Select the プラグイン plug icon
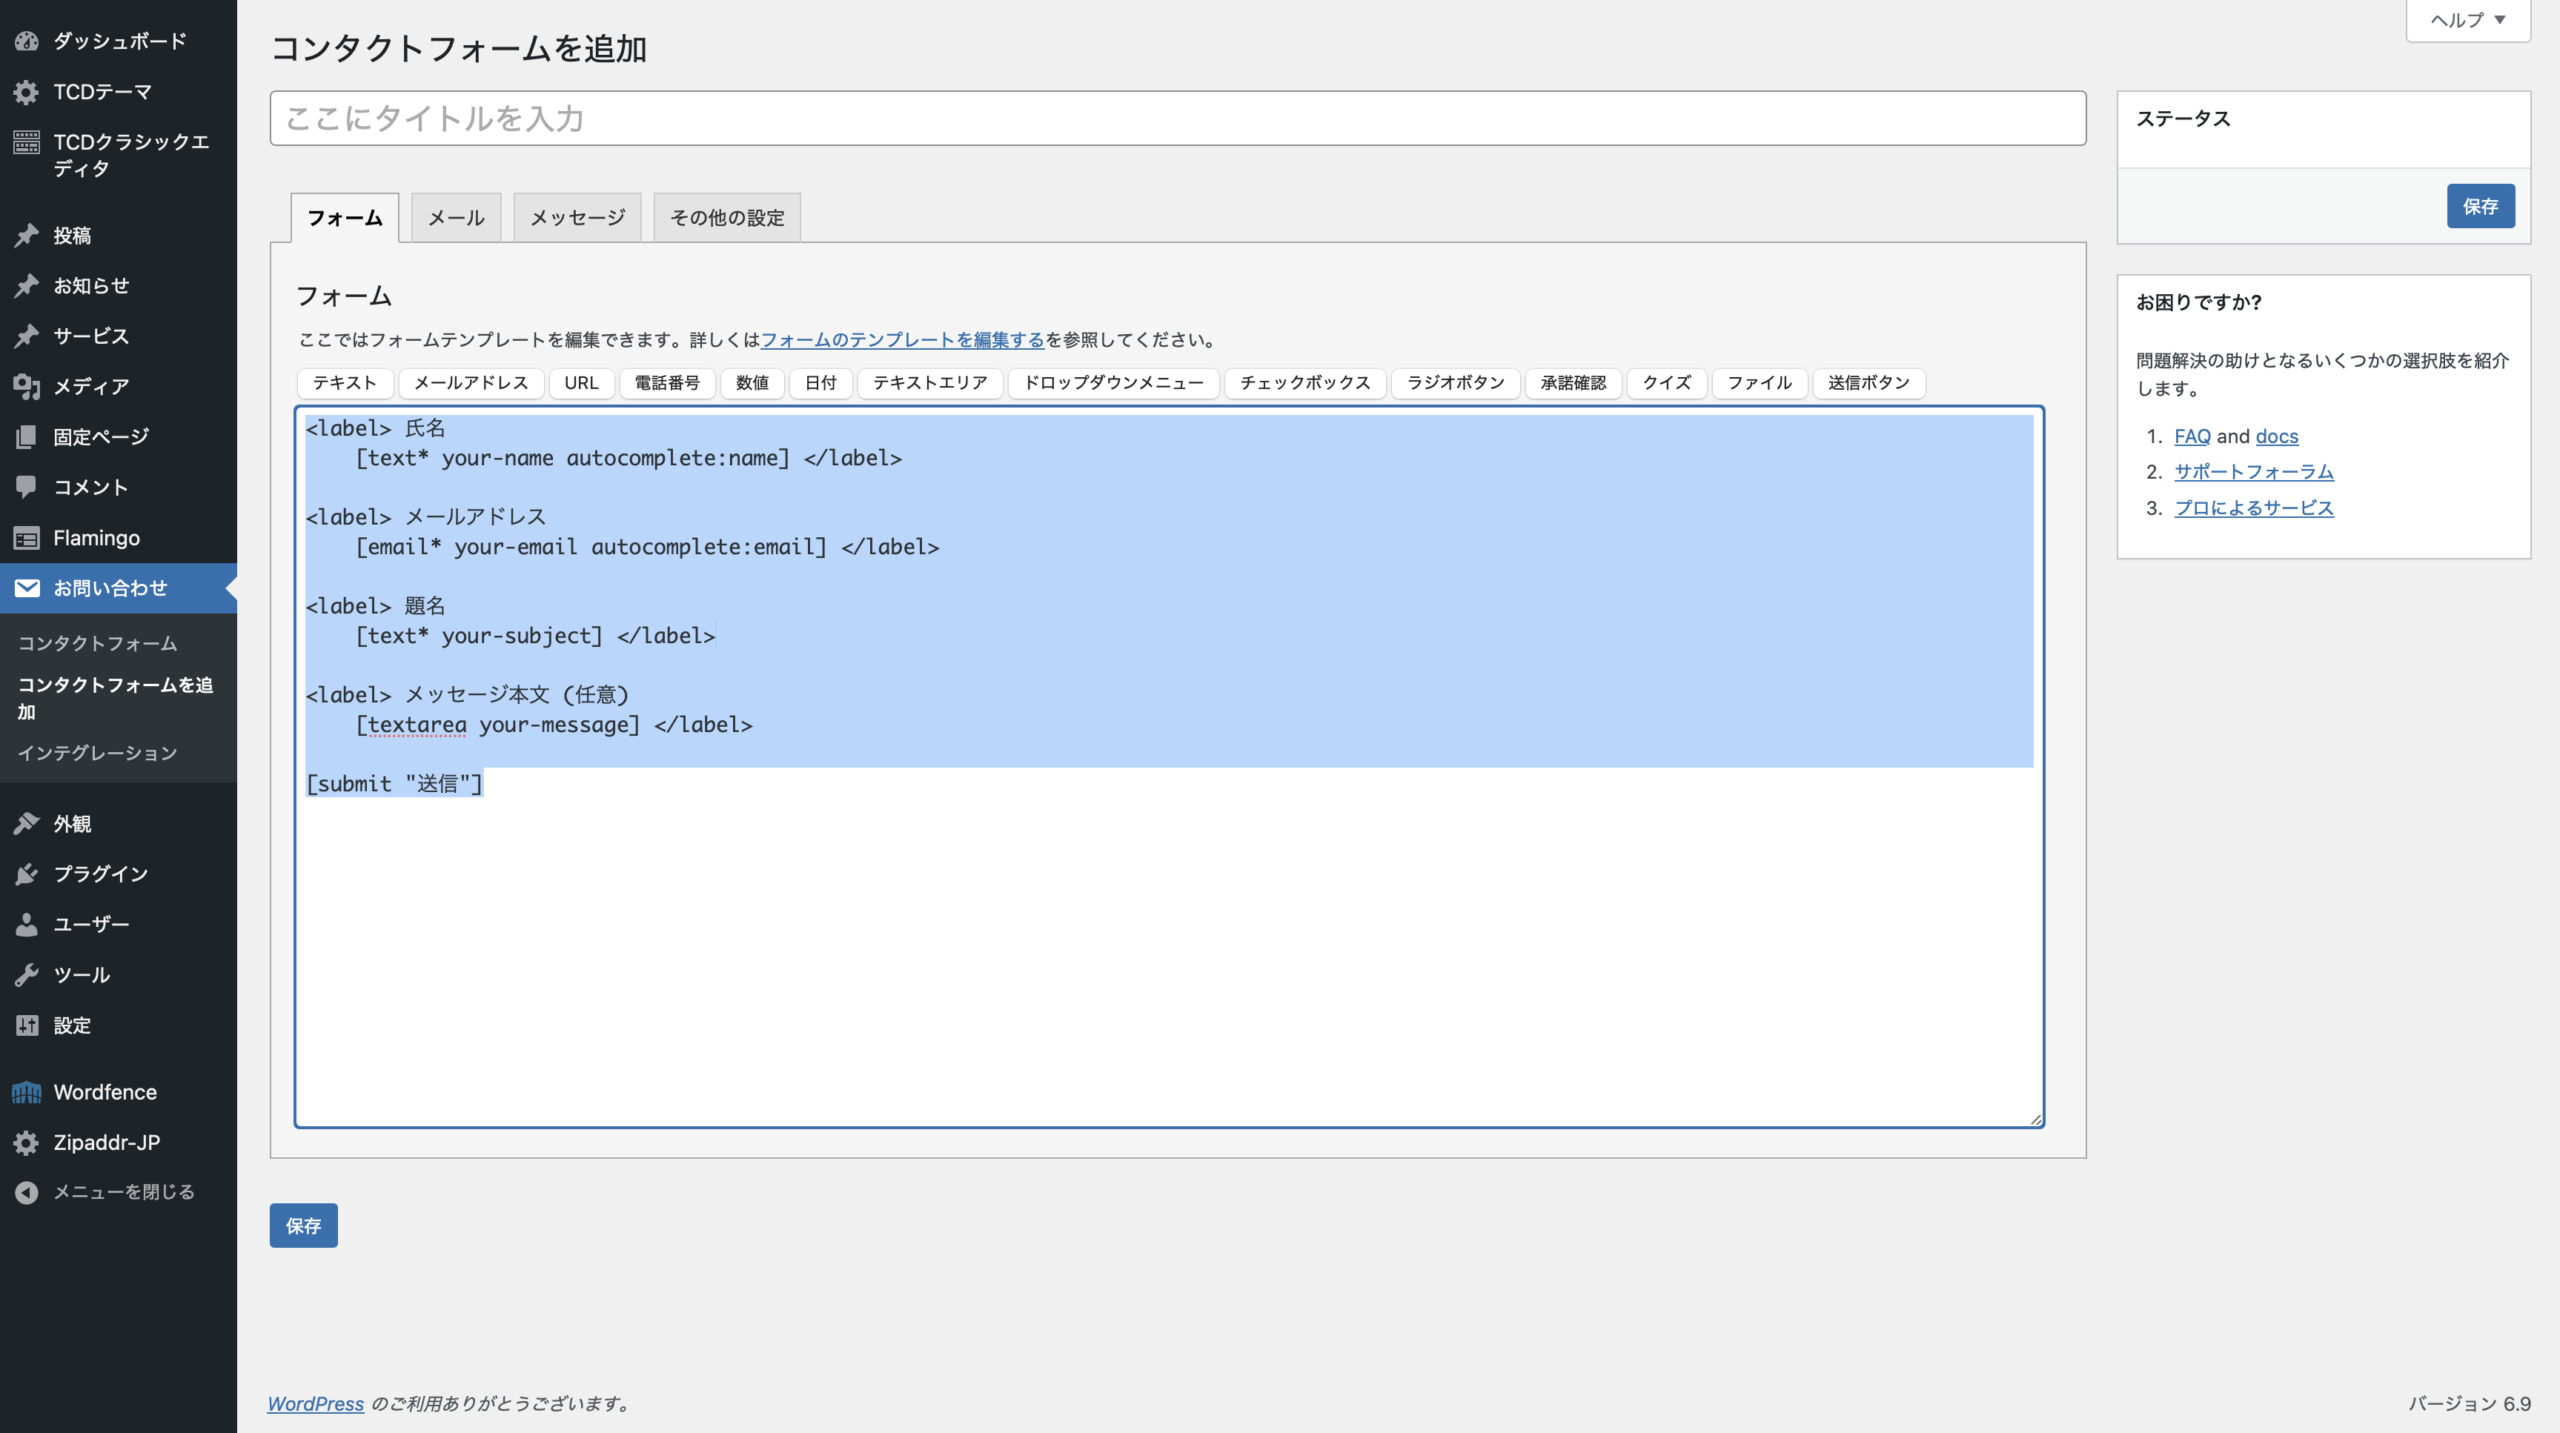The height and width of the screenshot is (1433, 2560). click(27, 874)
